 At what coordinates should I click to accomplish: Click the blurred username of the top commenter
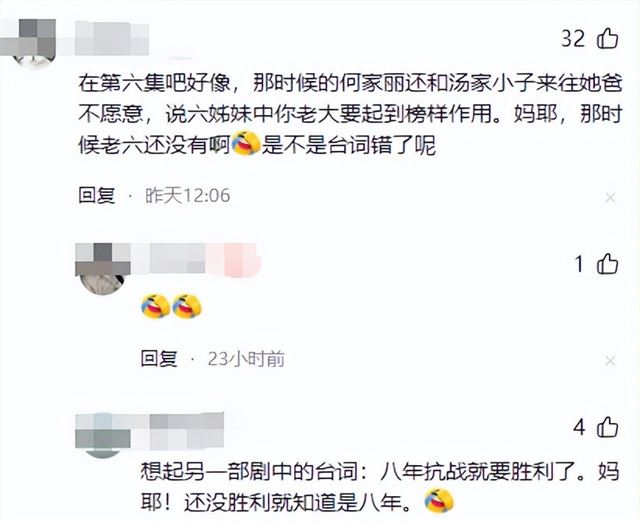[x=112, y=39]
